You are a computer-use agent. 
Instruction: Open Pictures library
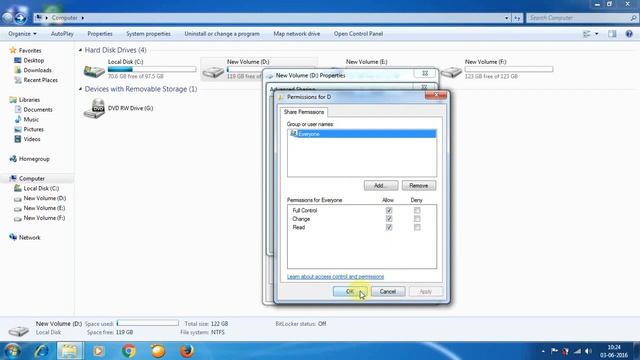33,129
